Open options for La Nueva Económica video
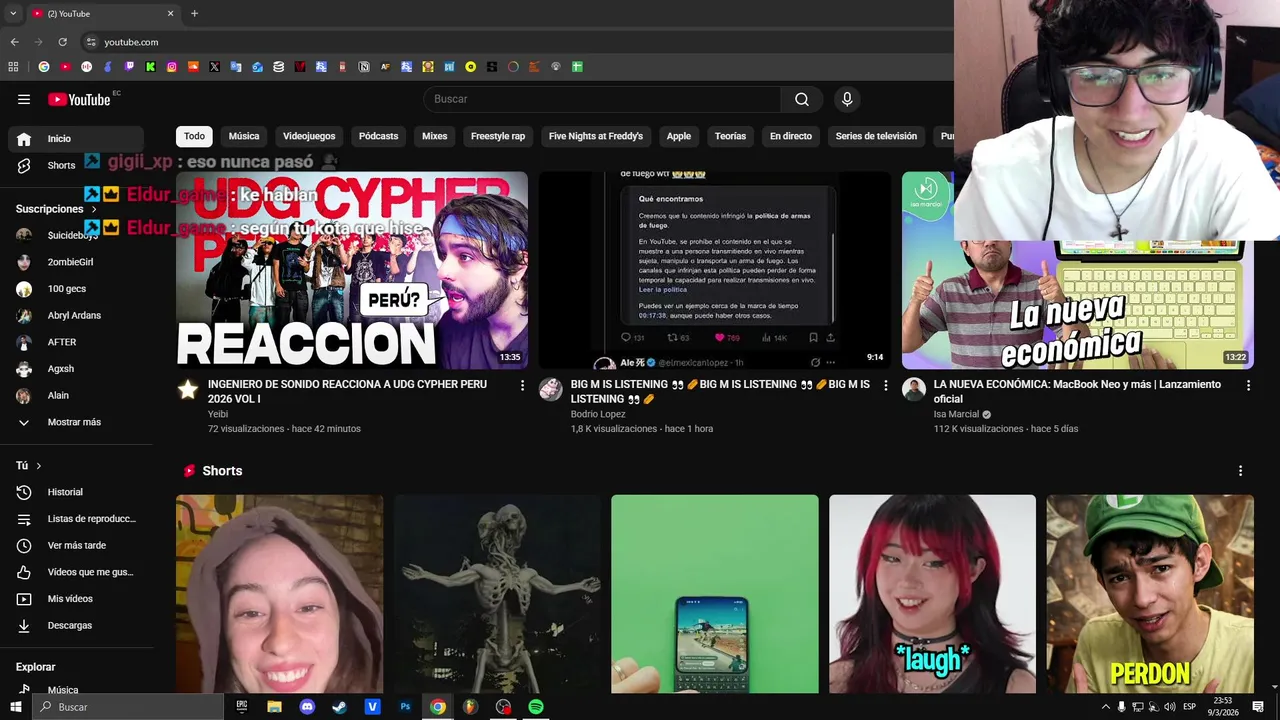1280x720 pixels. point(1248,385)
